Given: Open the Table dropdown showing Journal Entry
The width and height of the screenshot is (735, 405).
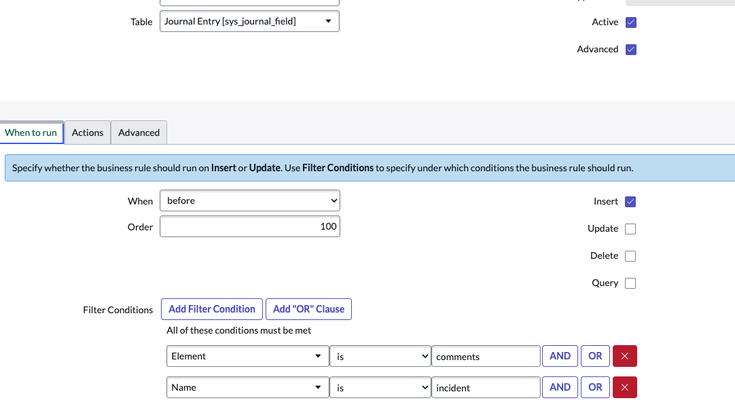Looking at the screenshot, I should (249, 21).
